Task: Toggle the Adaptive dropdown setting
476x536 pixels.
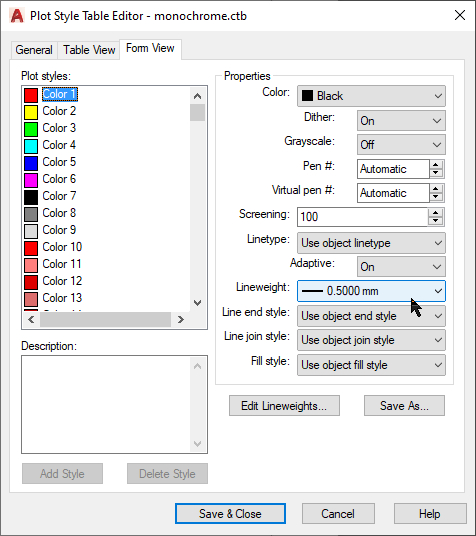Action: (401, 267)
